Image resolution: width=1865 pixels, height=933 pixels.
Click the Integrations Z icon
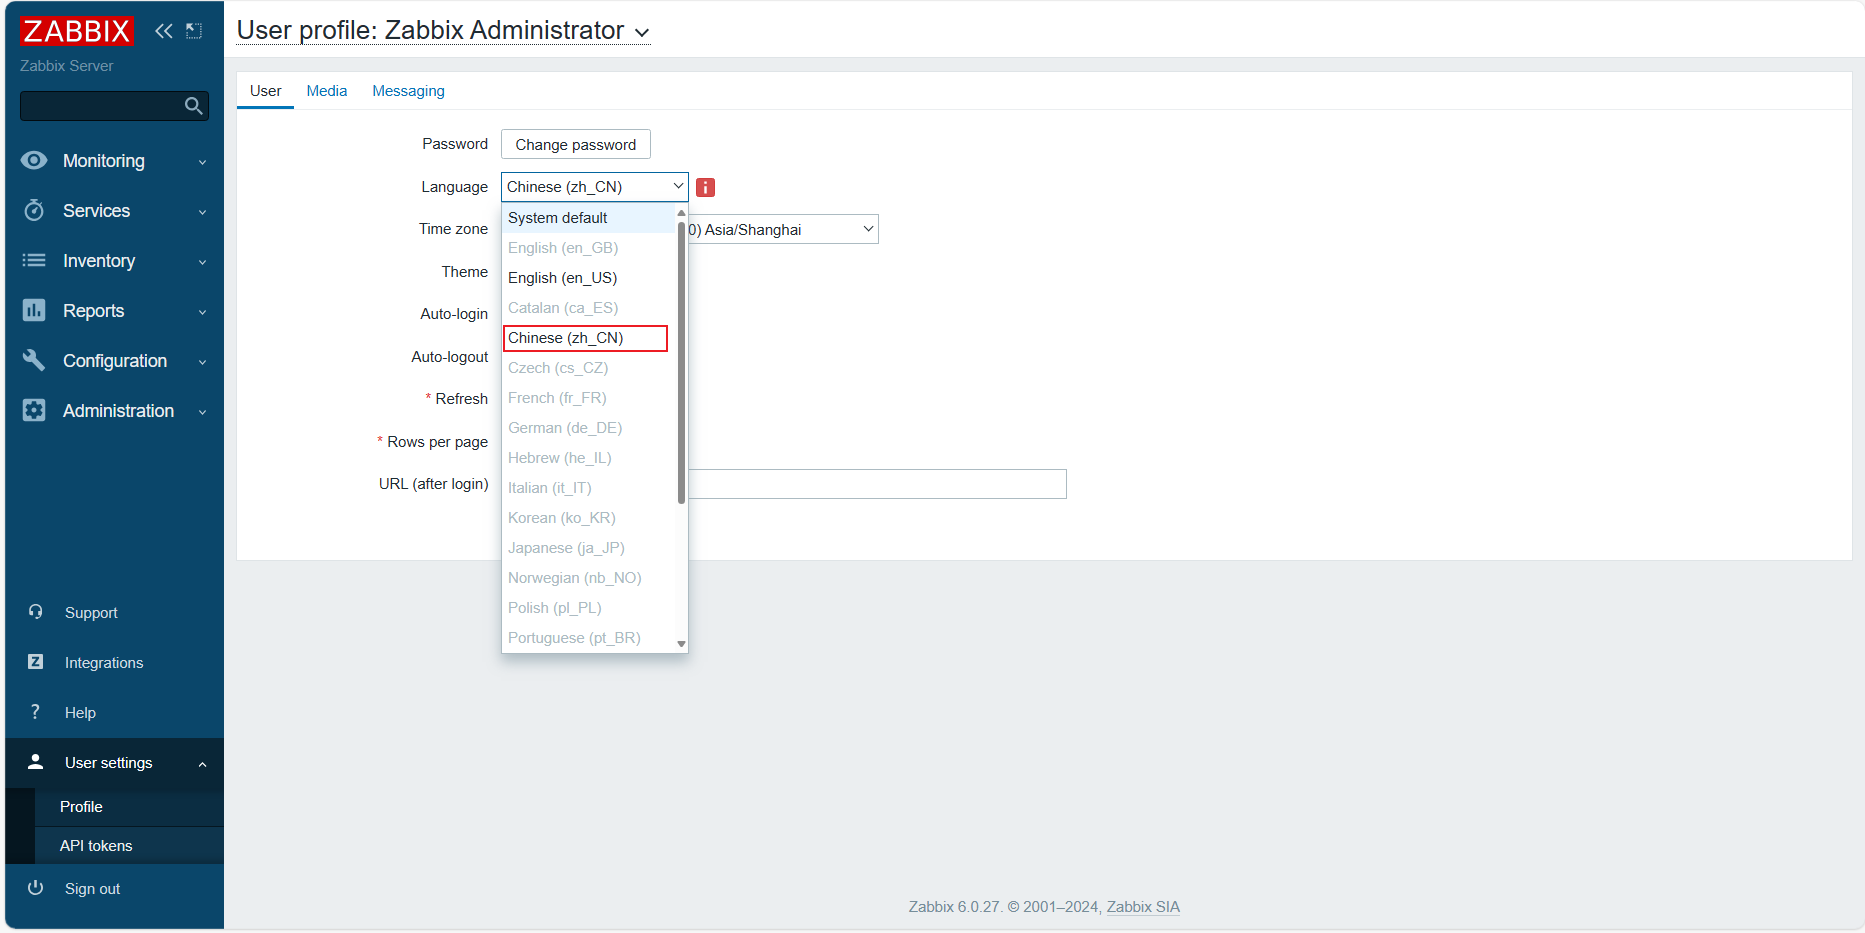point(36,662)
